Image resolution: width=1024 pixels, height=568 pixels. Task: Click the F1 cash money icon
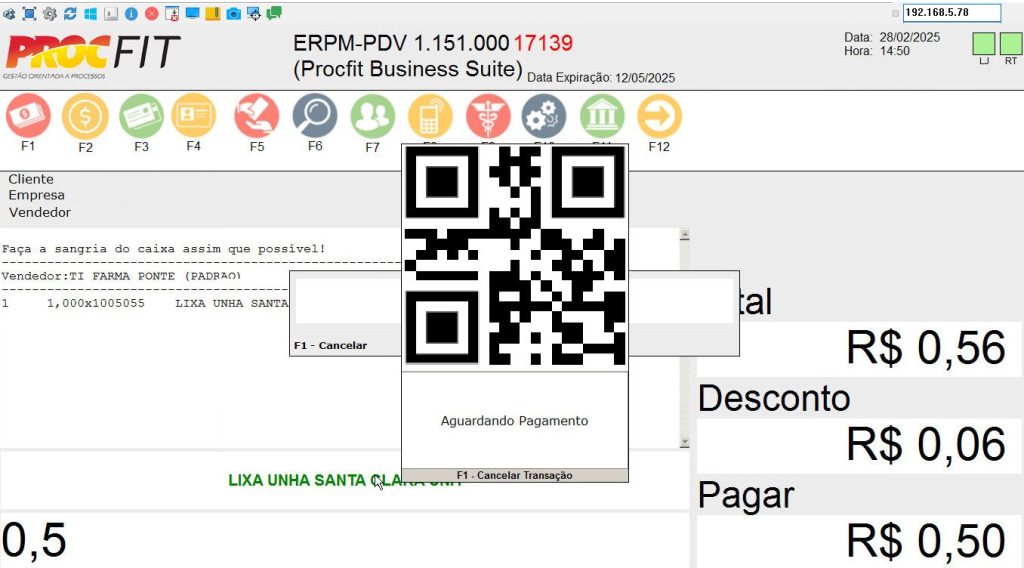pos(28,116)
